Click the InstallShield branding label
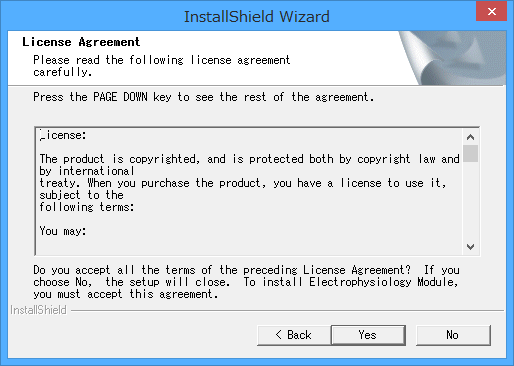This screenshot has width=514, height=366. pyautogui.click(x=38, y=310)
